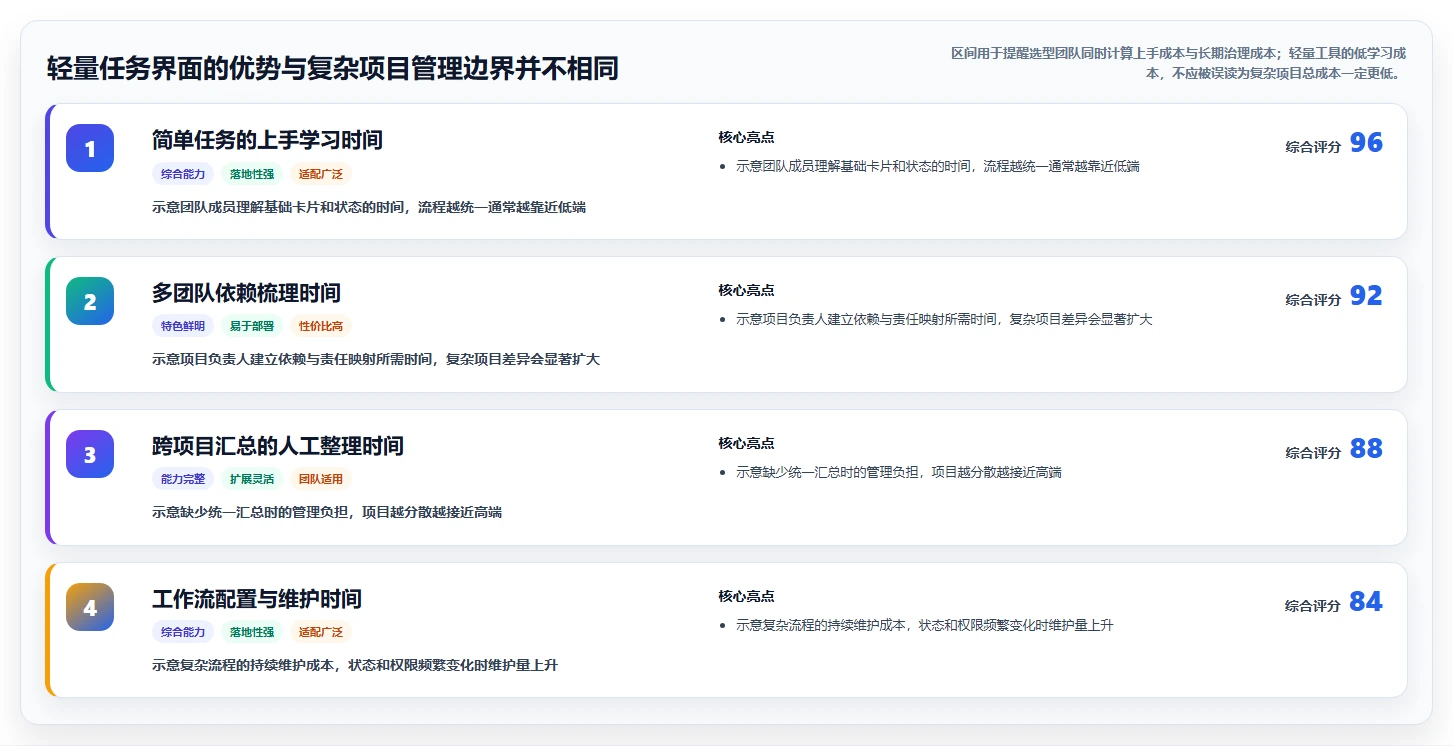Viewport: 1453px width, 746px height.
Task: Open the 多团队依赖梳理时间 card title
Action: tap(246, 292)
